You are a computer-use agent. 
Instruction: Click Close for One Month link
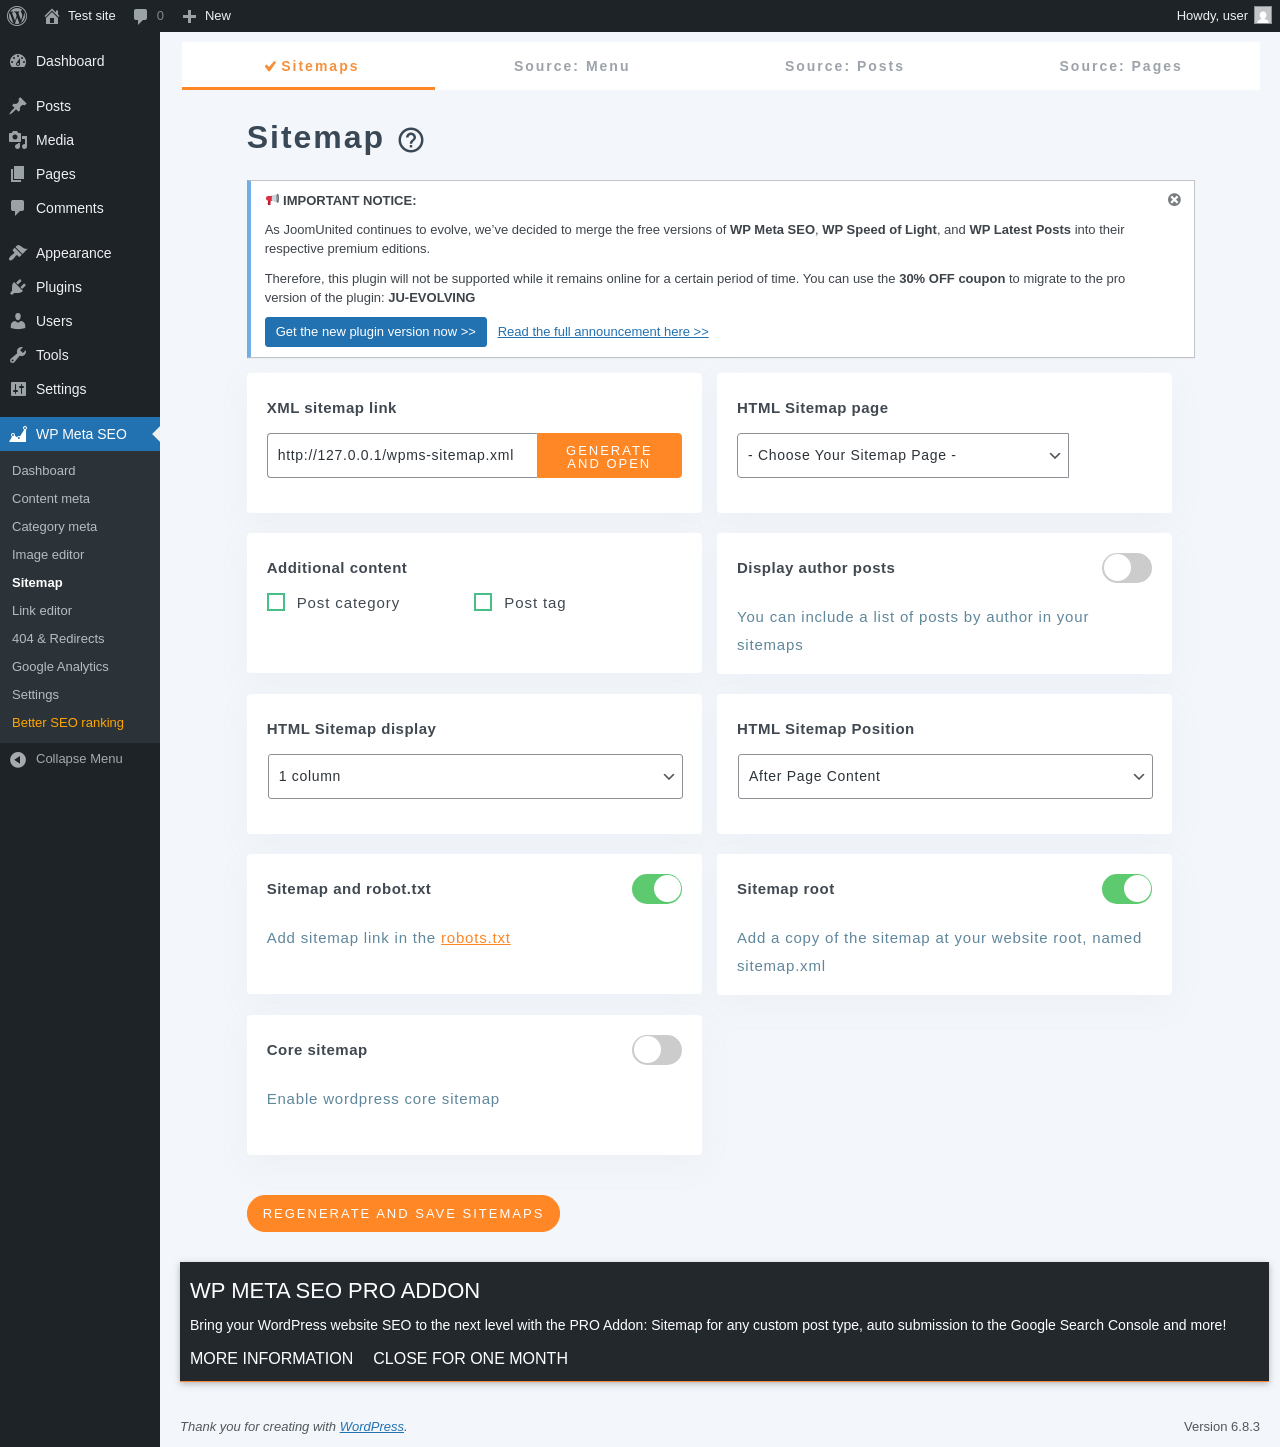pos(470,1358)
